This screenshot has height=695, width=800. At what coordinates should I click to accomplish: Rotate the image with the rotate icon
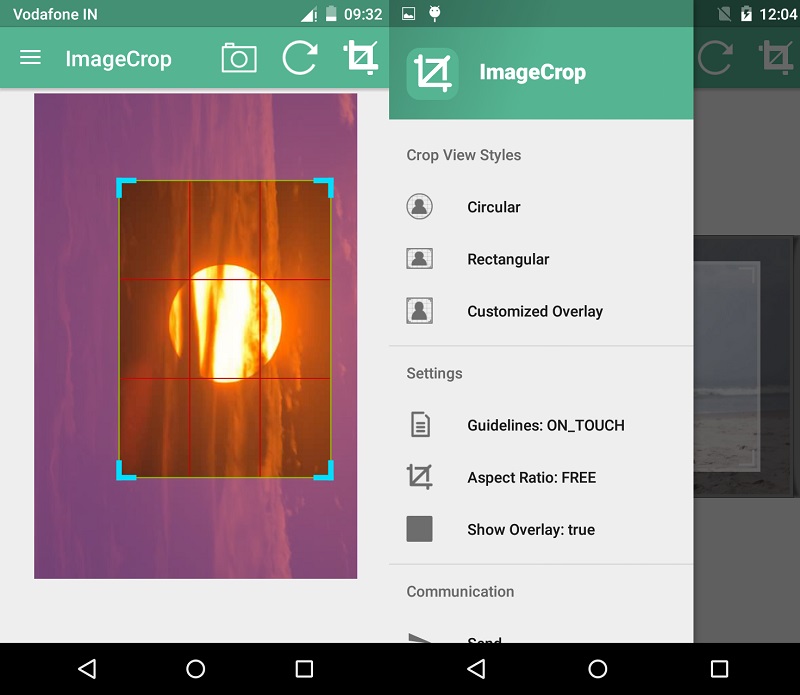(300, 58)
